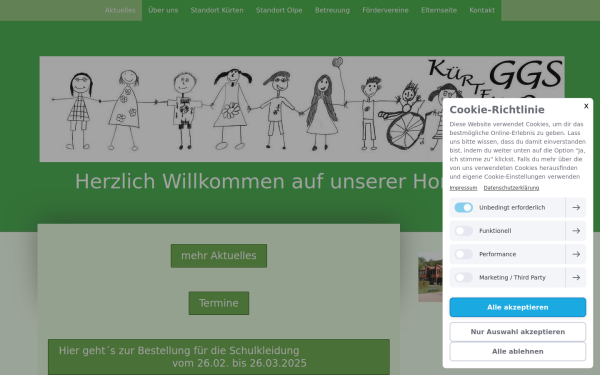Click the Cookie-Richtlinie dialog title
The height and width of the screenshot is (375, 600).
[x=497, y=110]
